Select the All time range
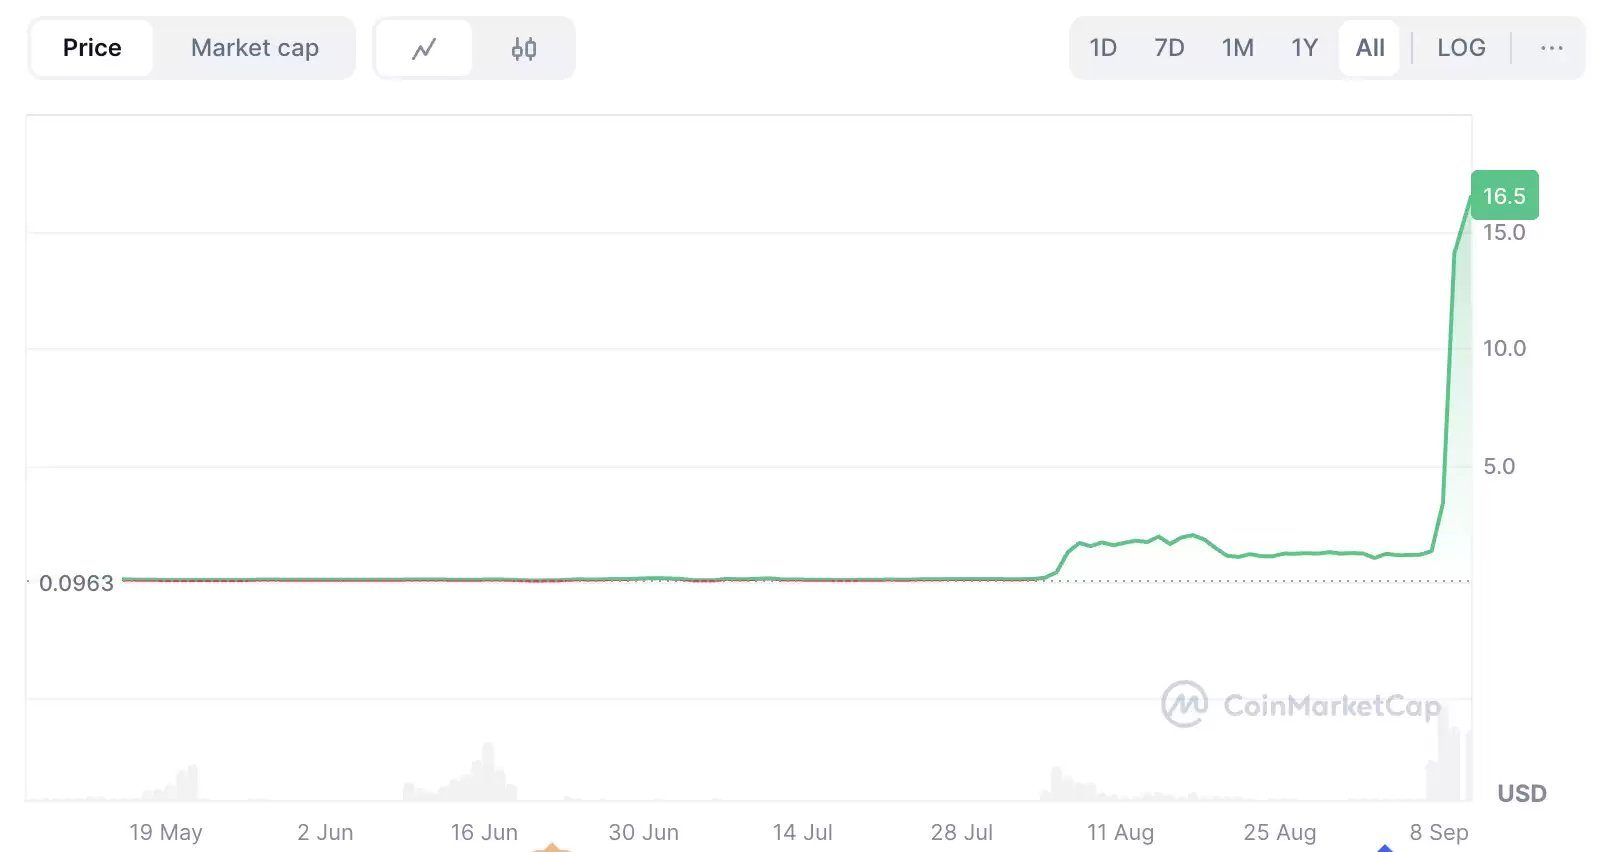Screen dimensions: 1602x852 coord(1369,48)
